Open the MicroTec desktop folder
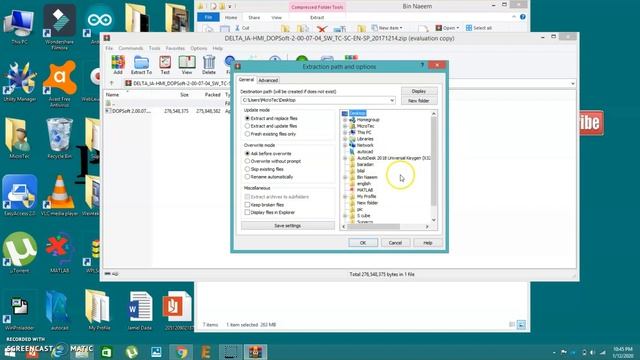The image size is (640, 360). coord(19,138)
